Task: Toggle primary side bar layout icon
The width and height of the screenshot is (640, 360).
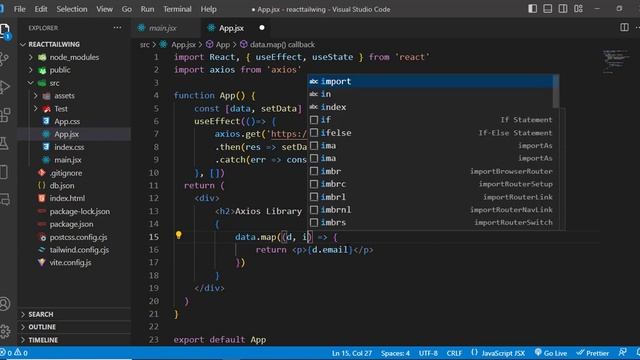Action: [532, 9]
